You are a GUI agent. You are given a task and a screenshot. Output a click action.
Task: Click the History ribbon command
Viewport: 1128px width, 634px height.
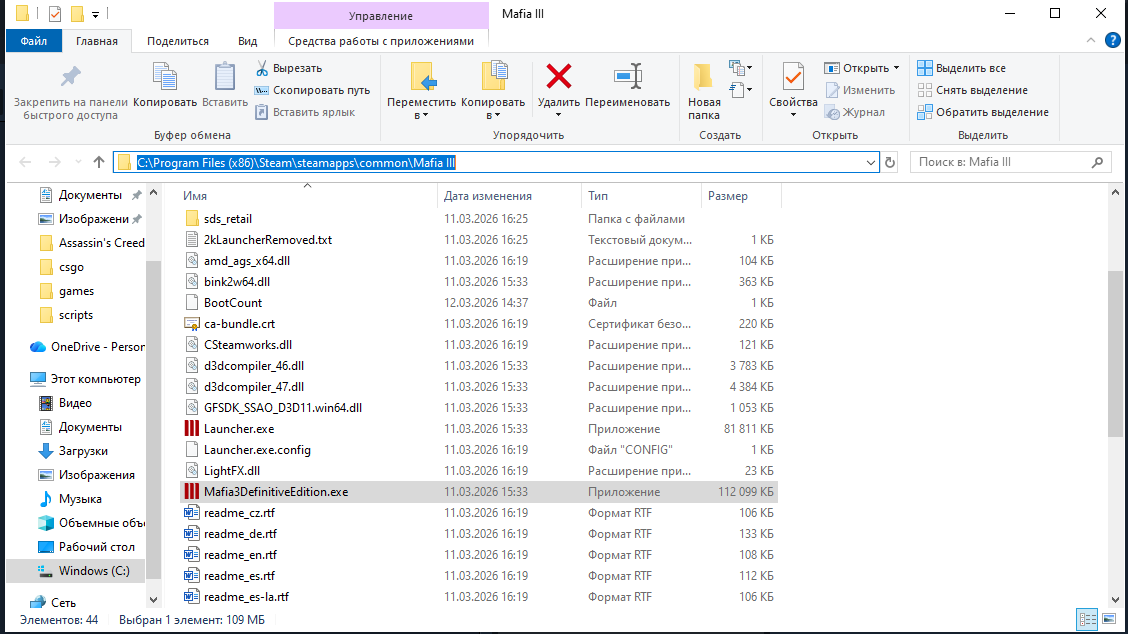(x=855, y=112)
